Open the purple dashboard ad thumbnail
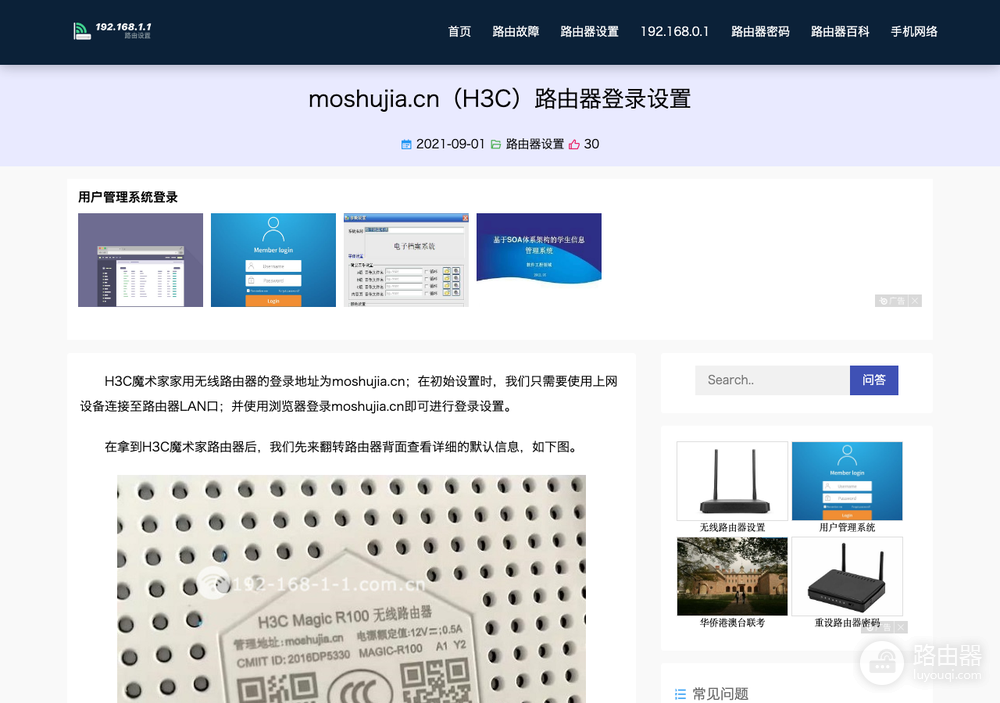The image size is (1000, 703). click(140, 260)
